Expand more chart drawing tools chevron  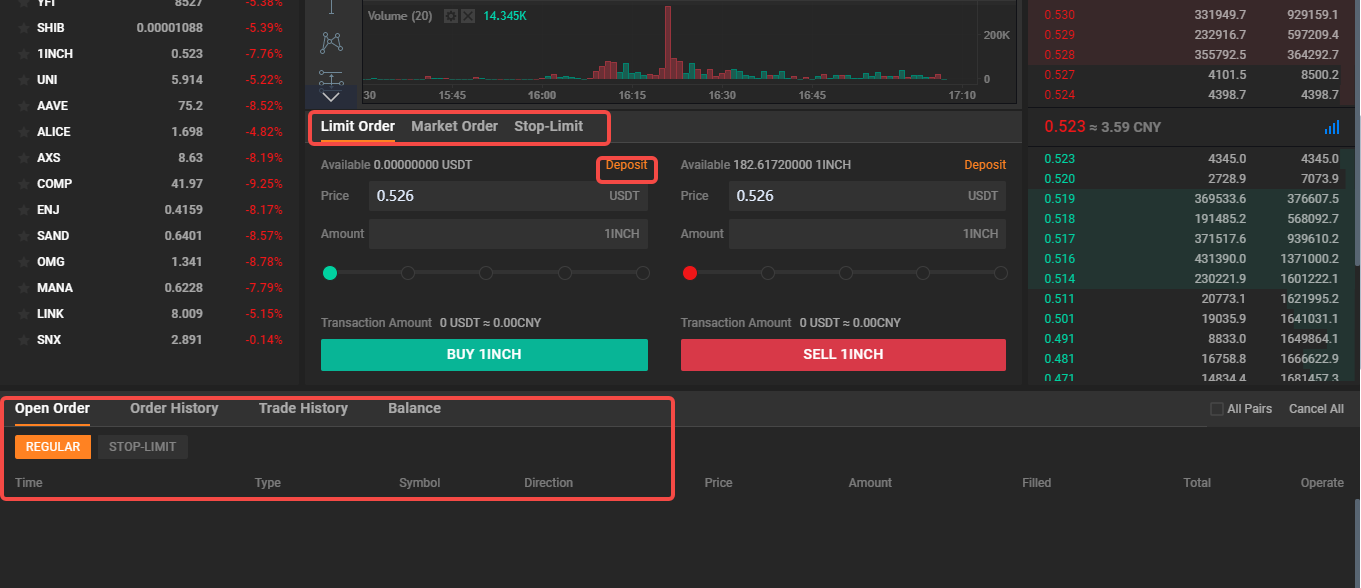331,97
